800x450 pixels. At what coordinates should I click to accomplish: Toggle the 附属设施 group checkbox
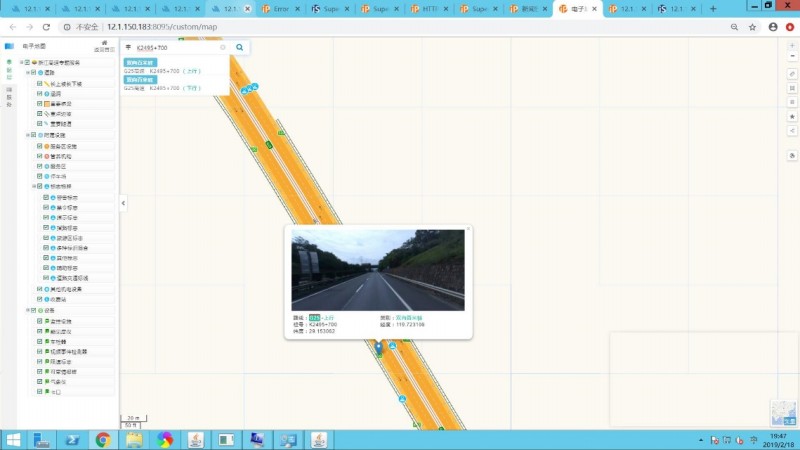pos(34,135)
